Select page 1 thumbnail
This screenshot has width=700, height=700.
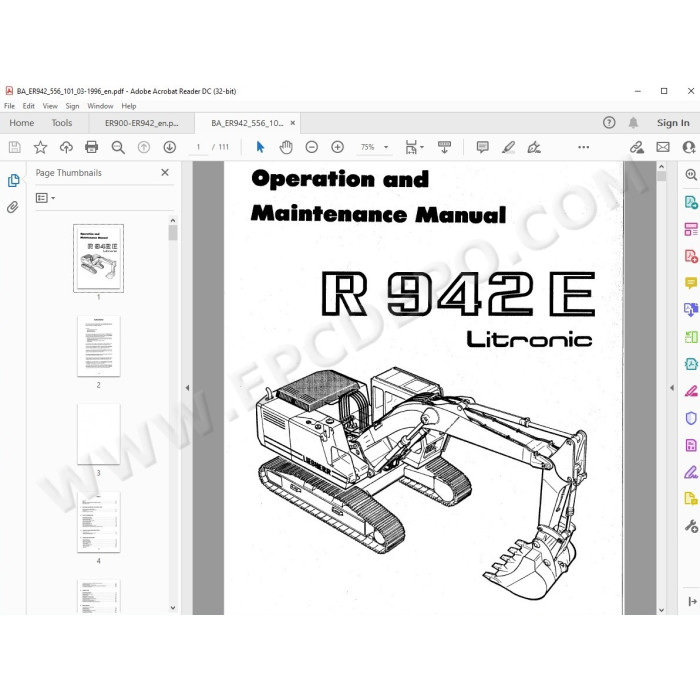[x=98, y=258]
